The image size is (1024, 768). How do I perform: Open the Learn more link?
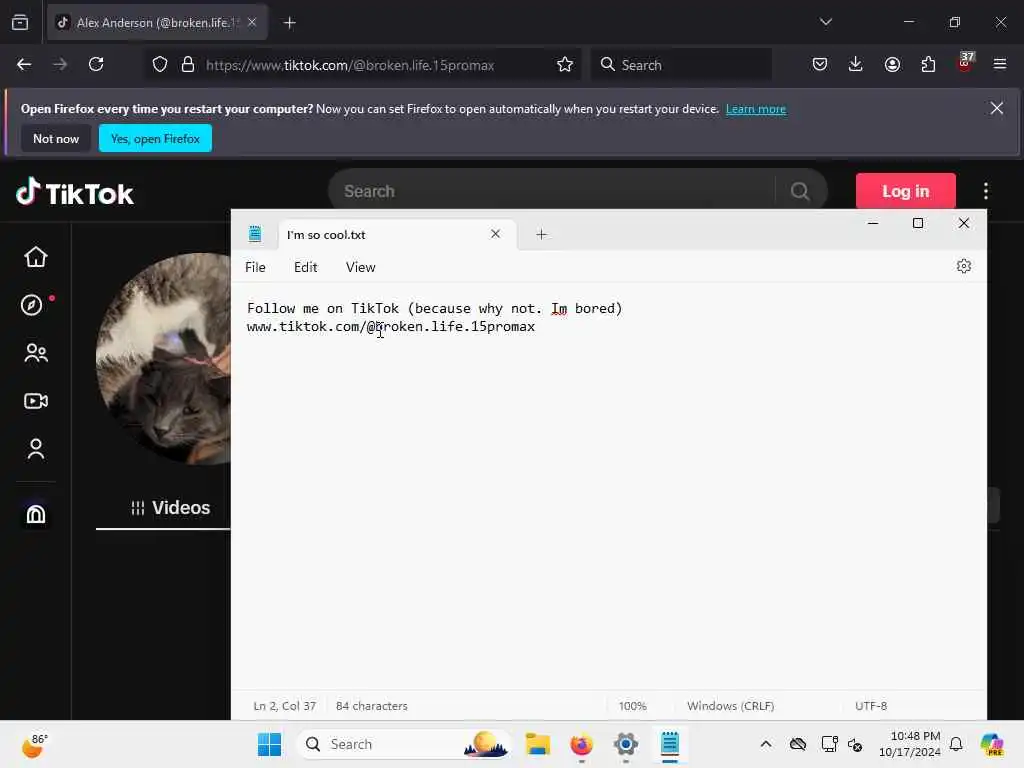(x=756, y=109)
